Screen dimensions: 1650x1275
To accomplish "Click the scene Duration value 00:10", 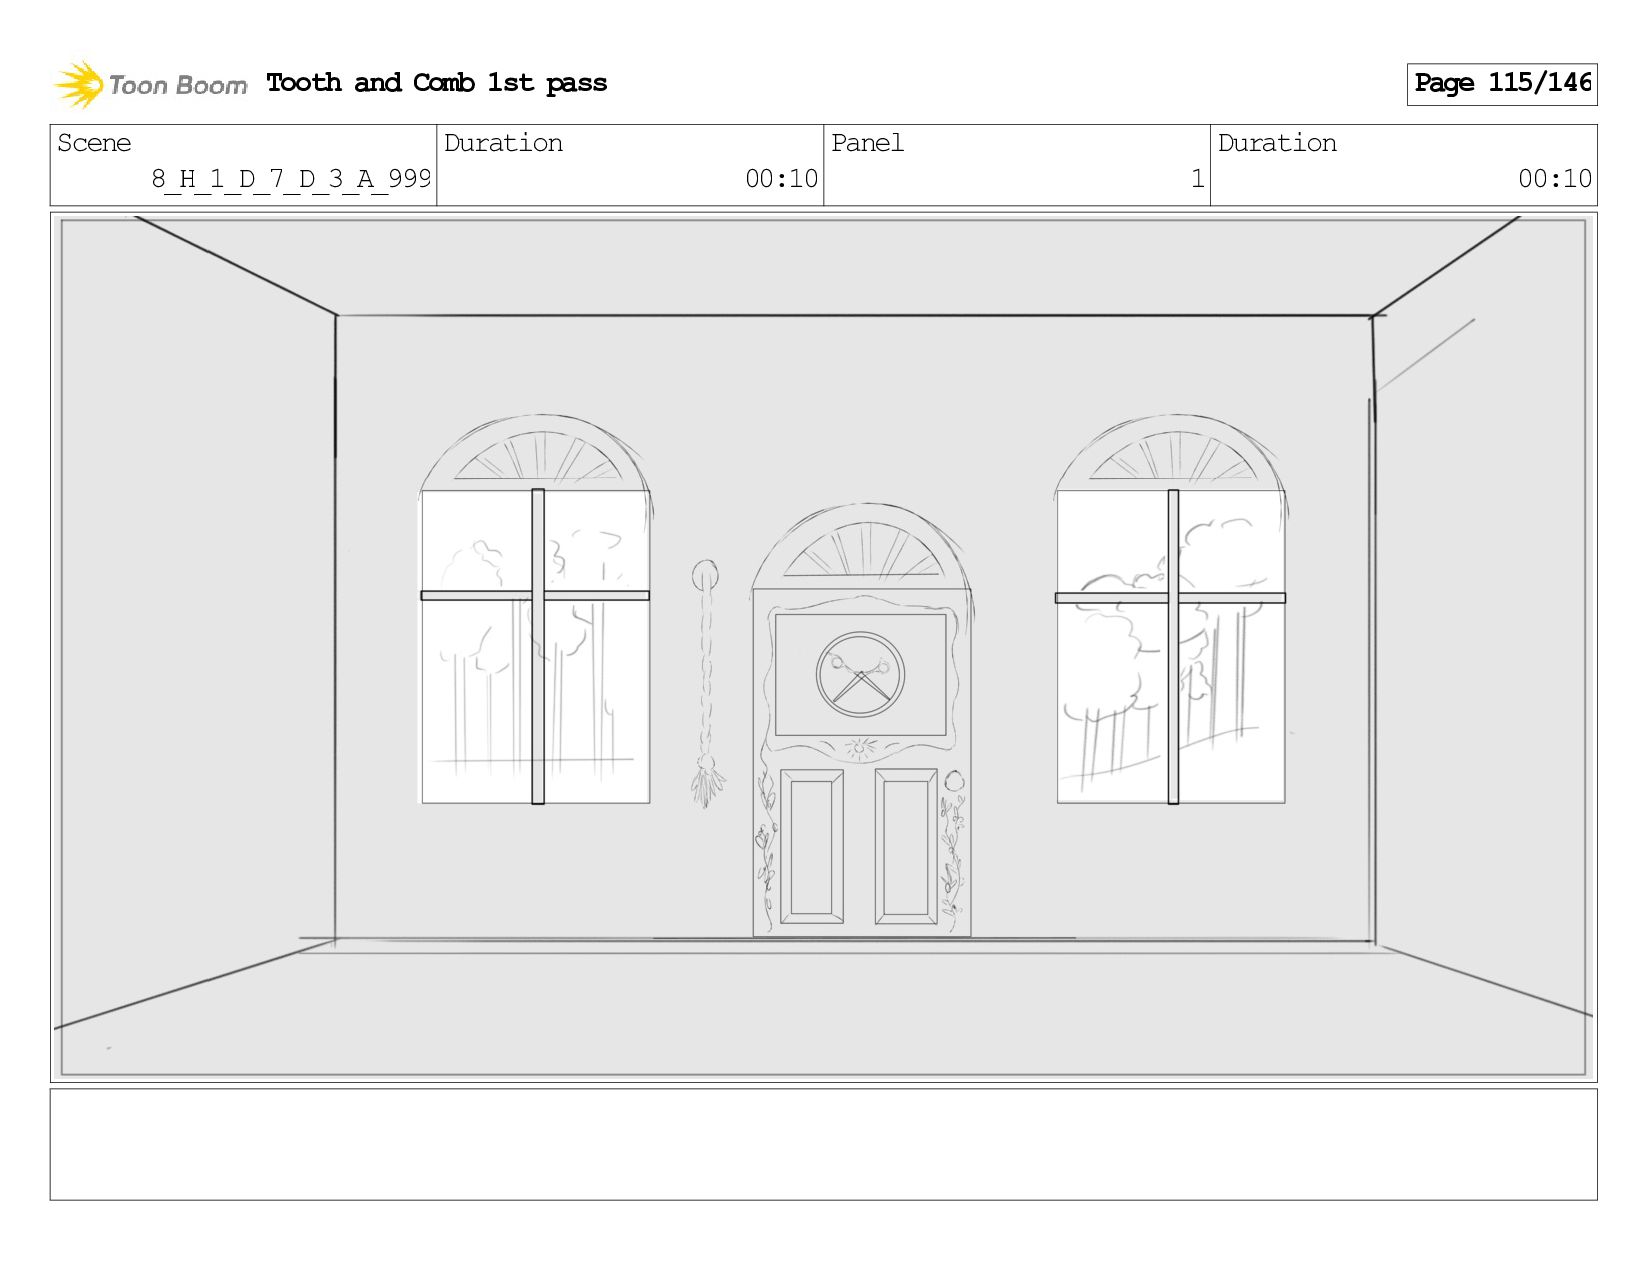I will coord(781,179).
